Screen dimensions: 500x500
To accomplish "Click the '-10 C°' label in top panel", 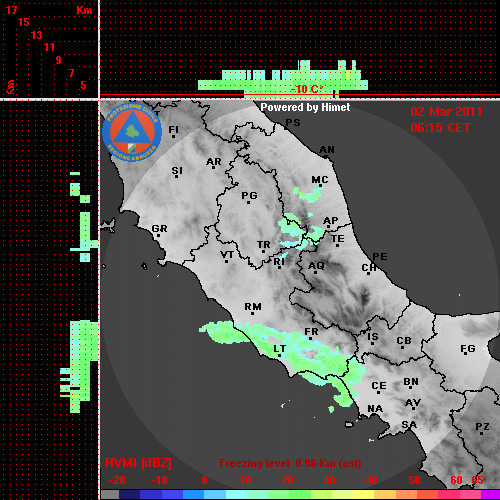I will click(x=306, y=89).
